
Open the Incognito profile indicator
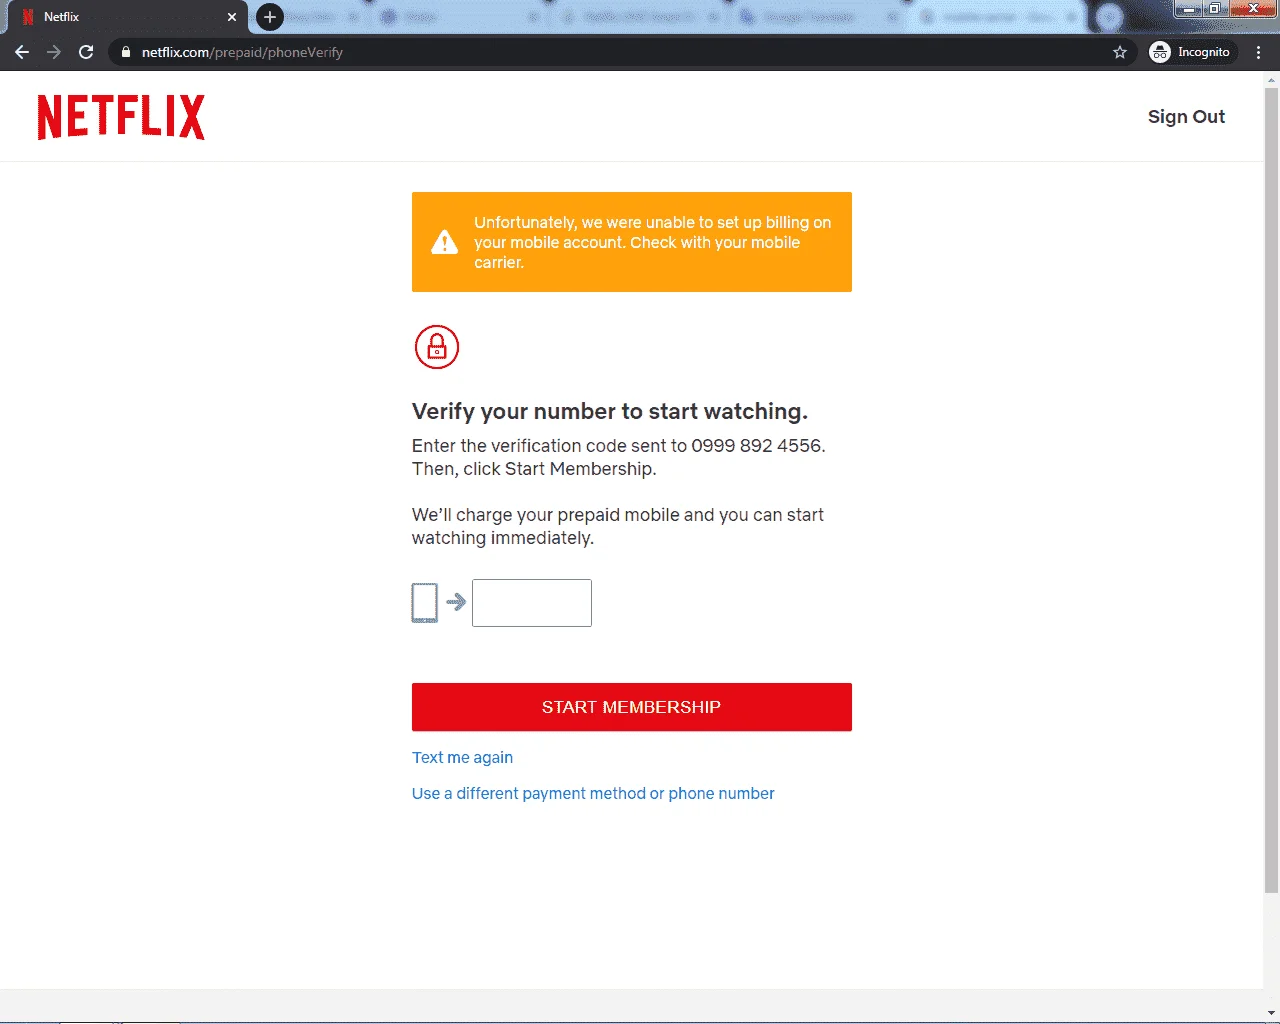[1190, 52]
